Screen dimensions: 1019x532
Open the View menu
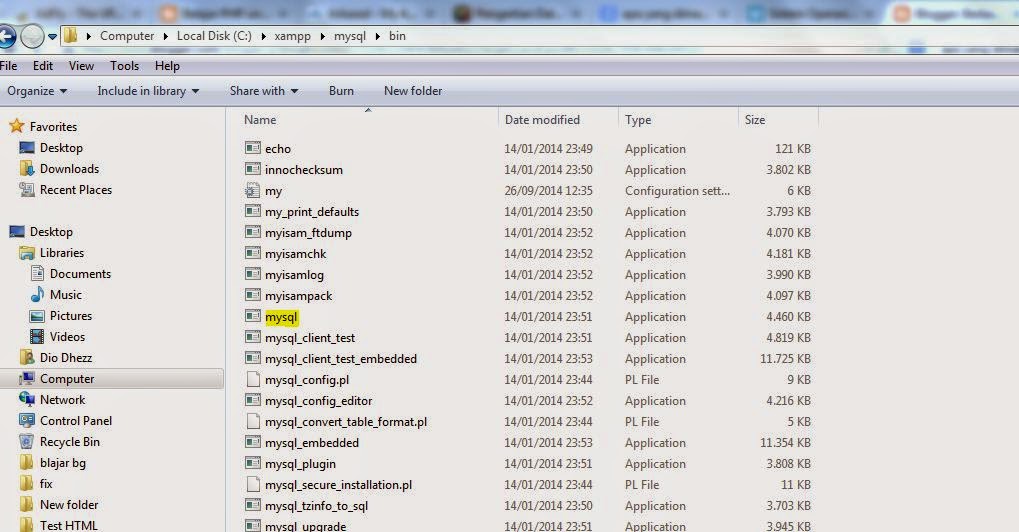pyautogui.click(x=81, y=66)
